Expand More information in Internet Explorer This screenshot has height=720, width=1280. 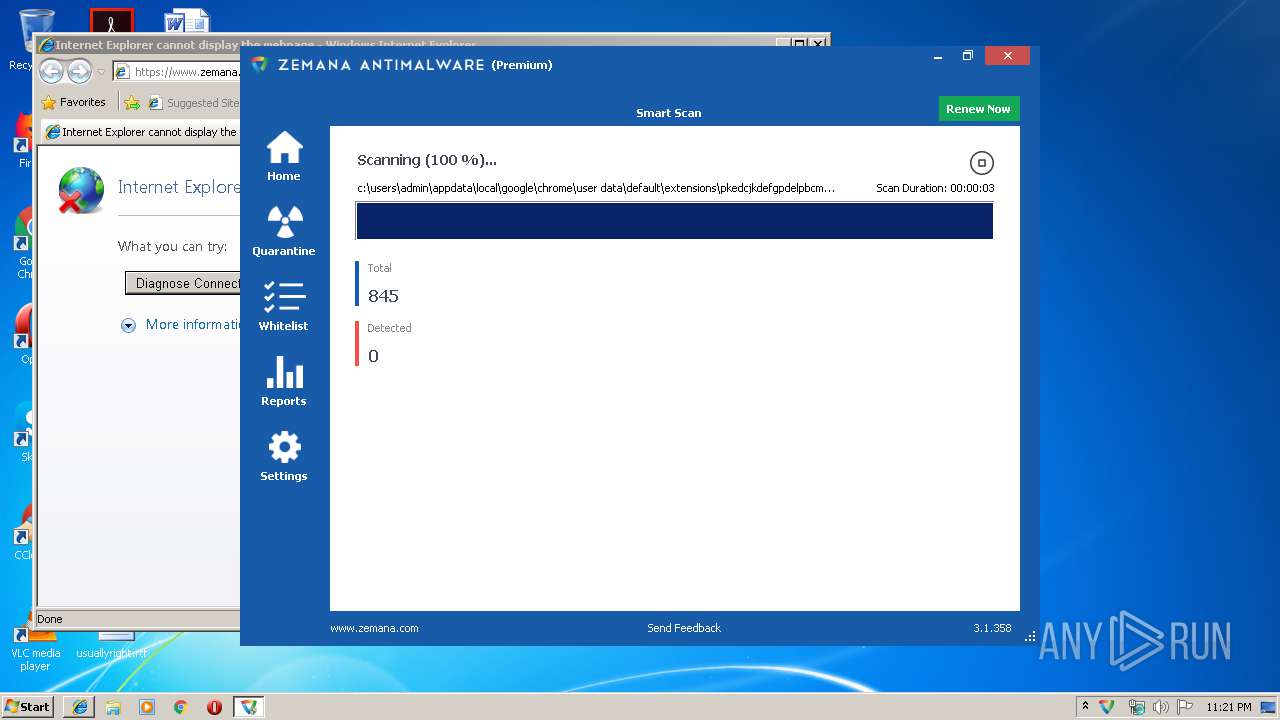coord(181,324)
